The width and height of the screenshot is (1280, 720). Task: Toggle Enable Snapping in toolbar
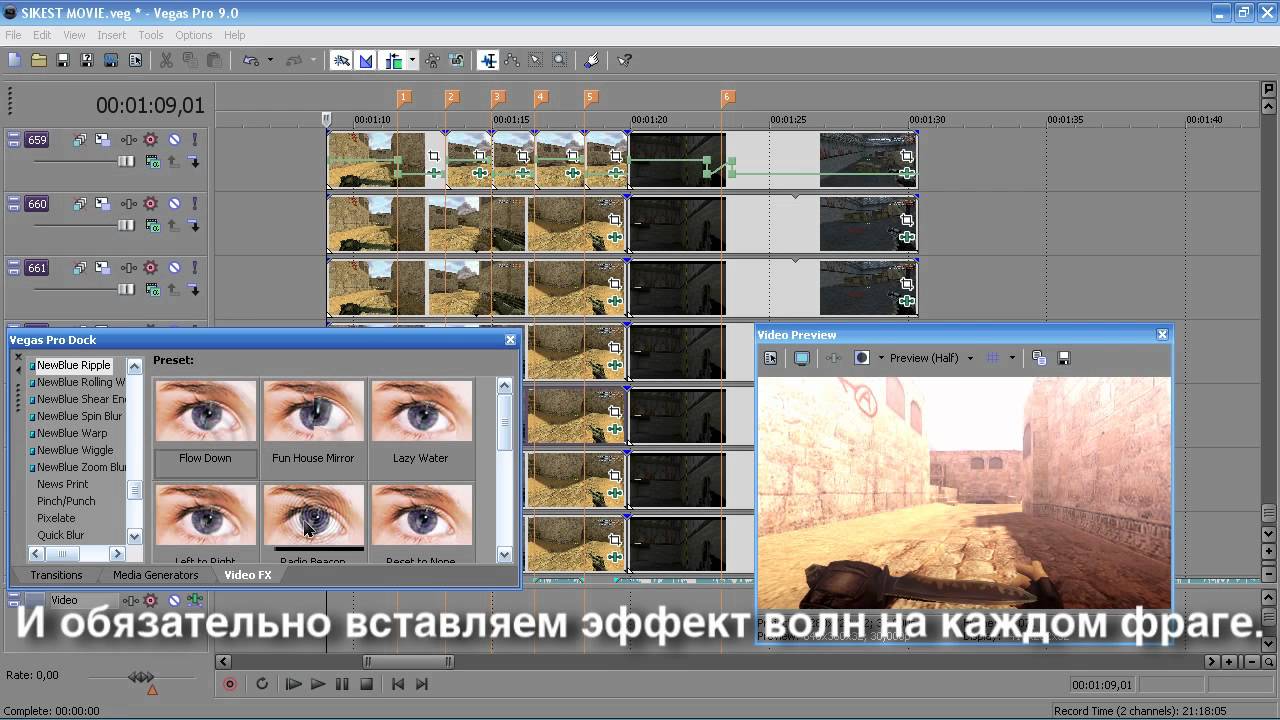point(342,61)
